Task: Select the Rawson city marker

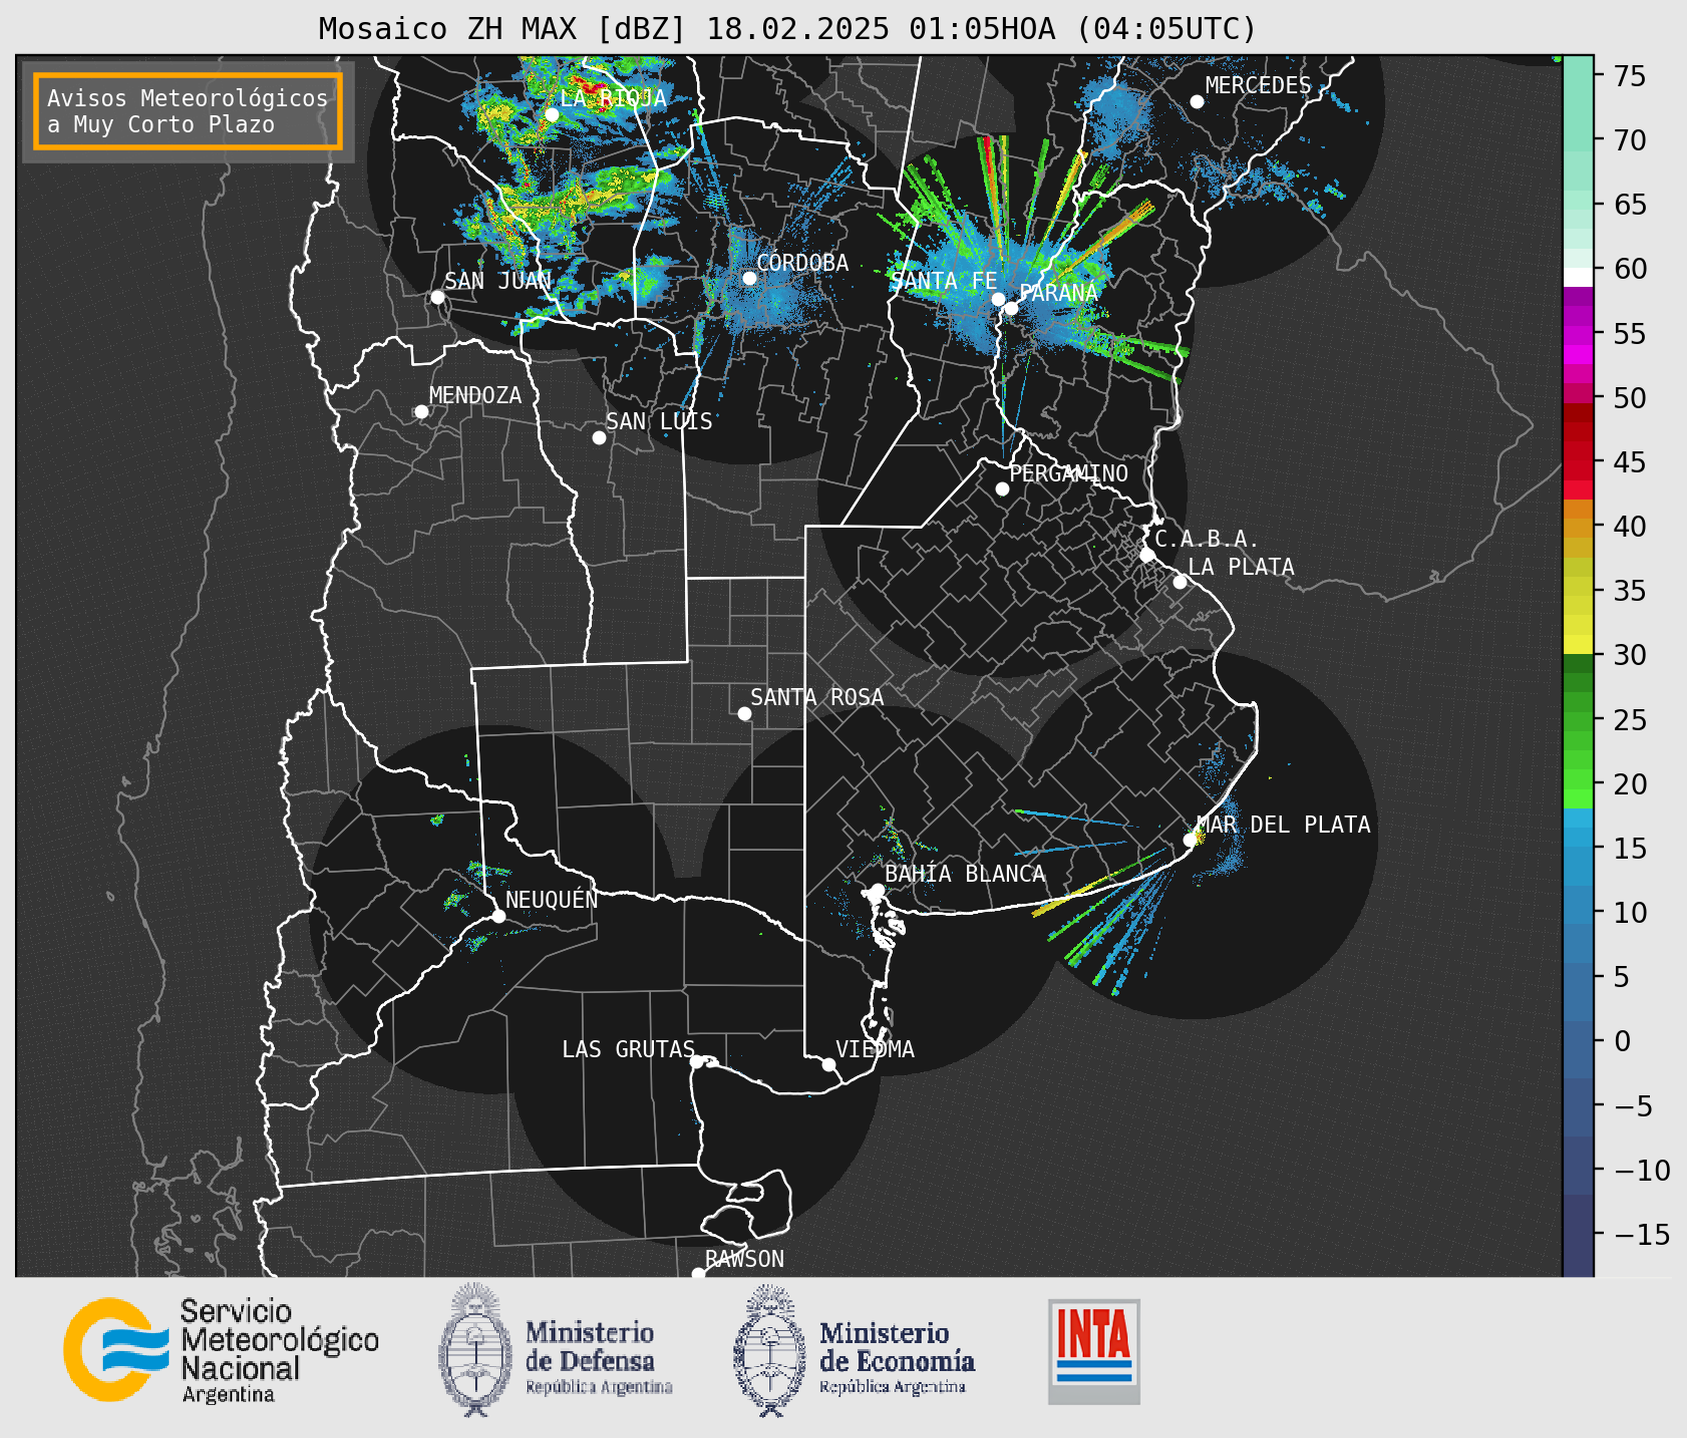Action: click(x=698, y=1274)
